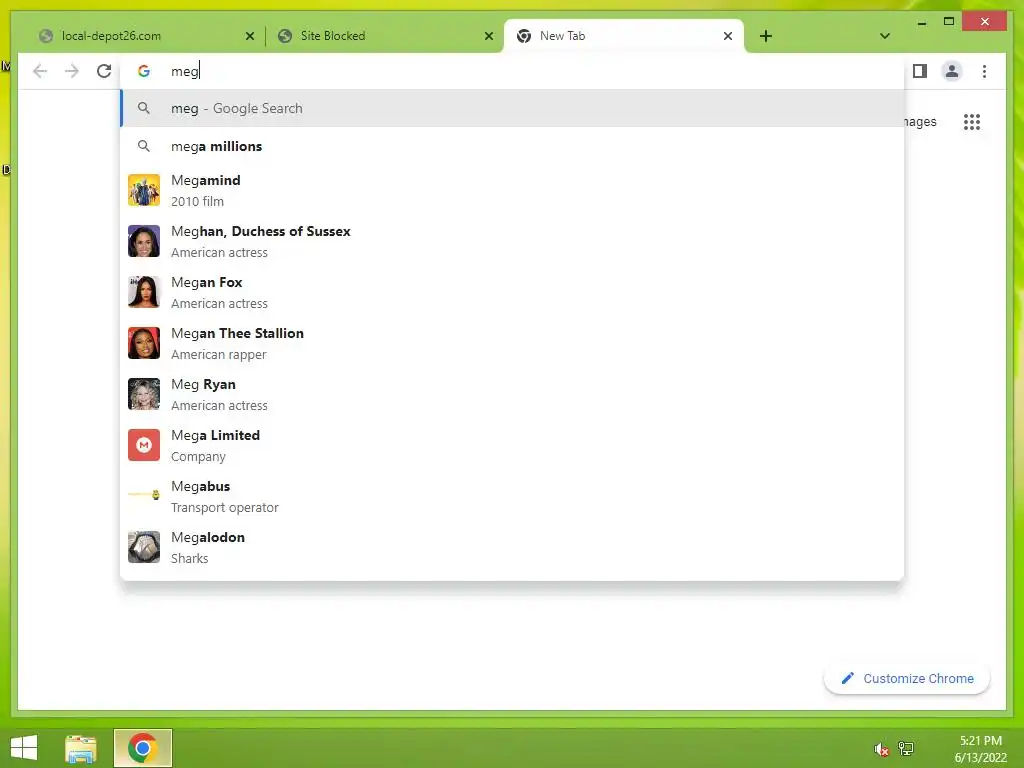This screenshot has width=1024, height=768.
Task: Choose the meg - Google Search suggestion
Action: [x=512, y=108]
